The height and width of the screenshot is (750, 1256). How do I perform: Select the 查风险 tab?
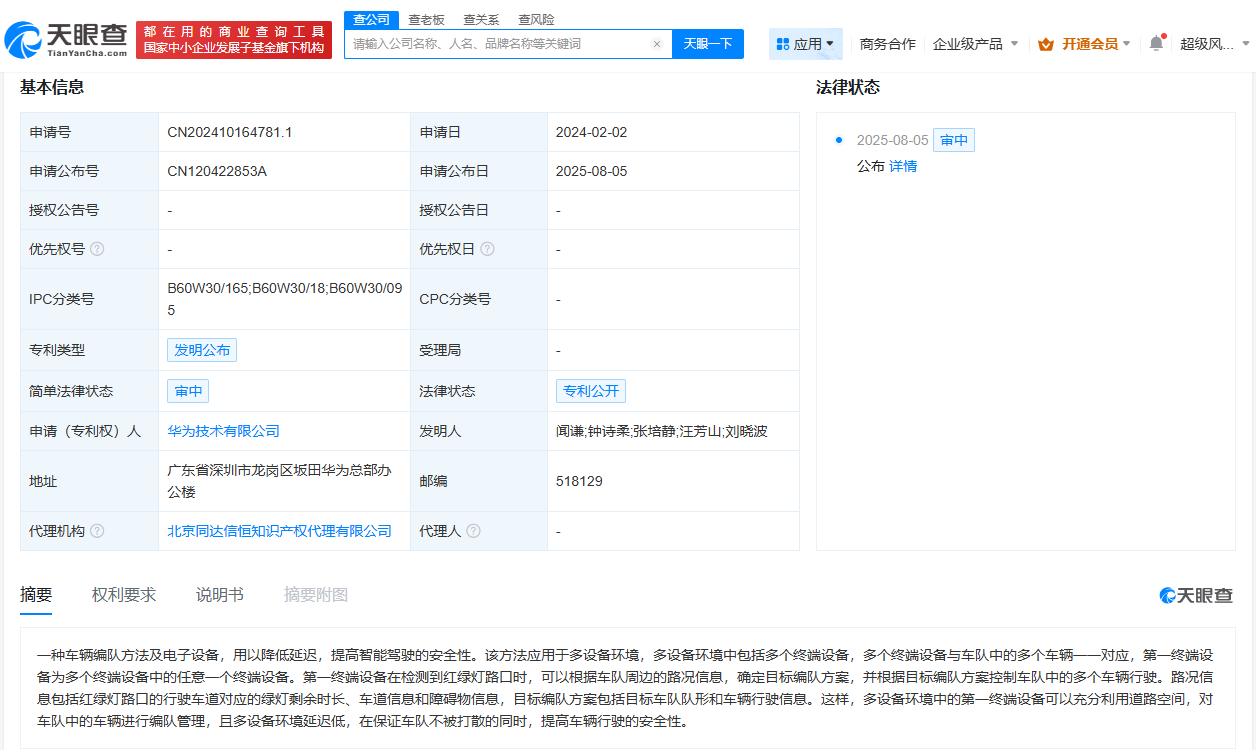point(536,19)
